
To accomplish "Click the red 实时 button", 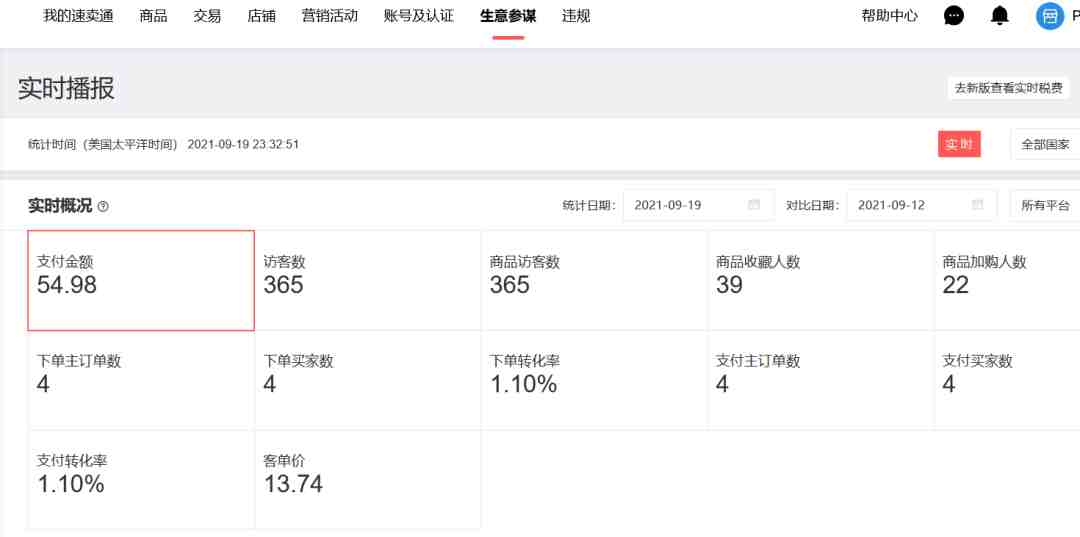I will pos(959,145).
